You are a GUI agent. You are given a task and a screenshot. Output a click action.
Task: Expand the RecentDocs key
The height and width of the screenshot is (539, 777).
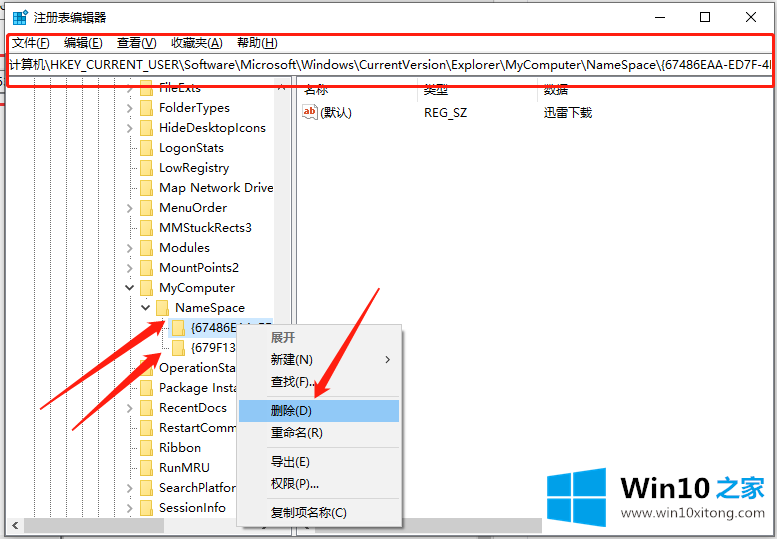130,408
